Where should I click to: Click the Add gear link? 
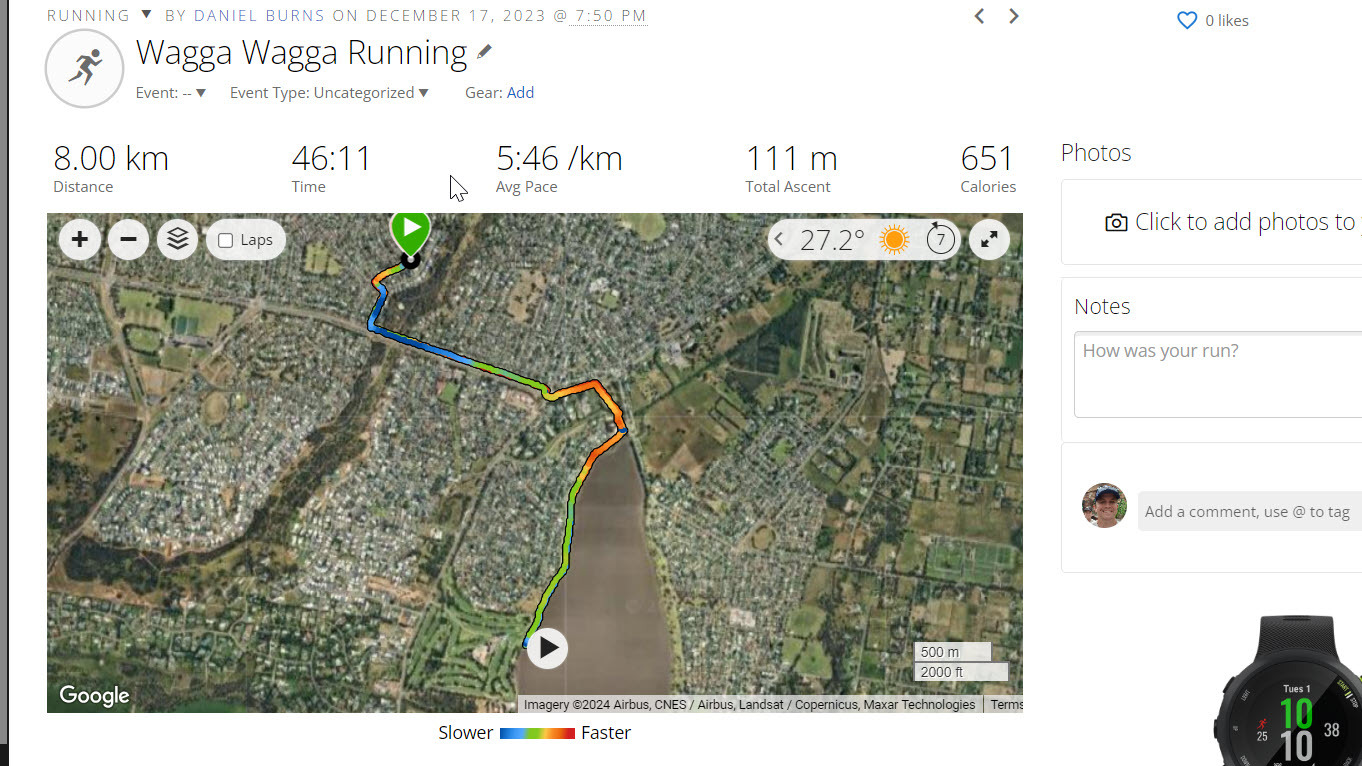click(x=520, y=93)
